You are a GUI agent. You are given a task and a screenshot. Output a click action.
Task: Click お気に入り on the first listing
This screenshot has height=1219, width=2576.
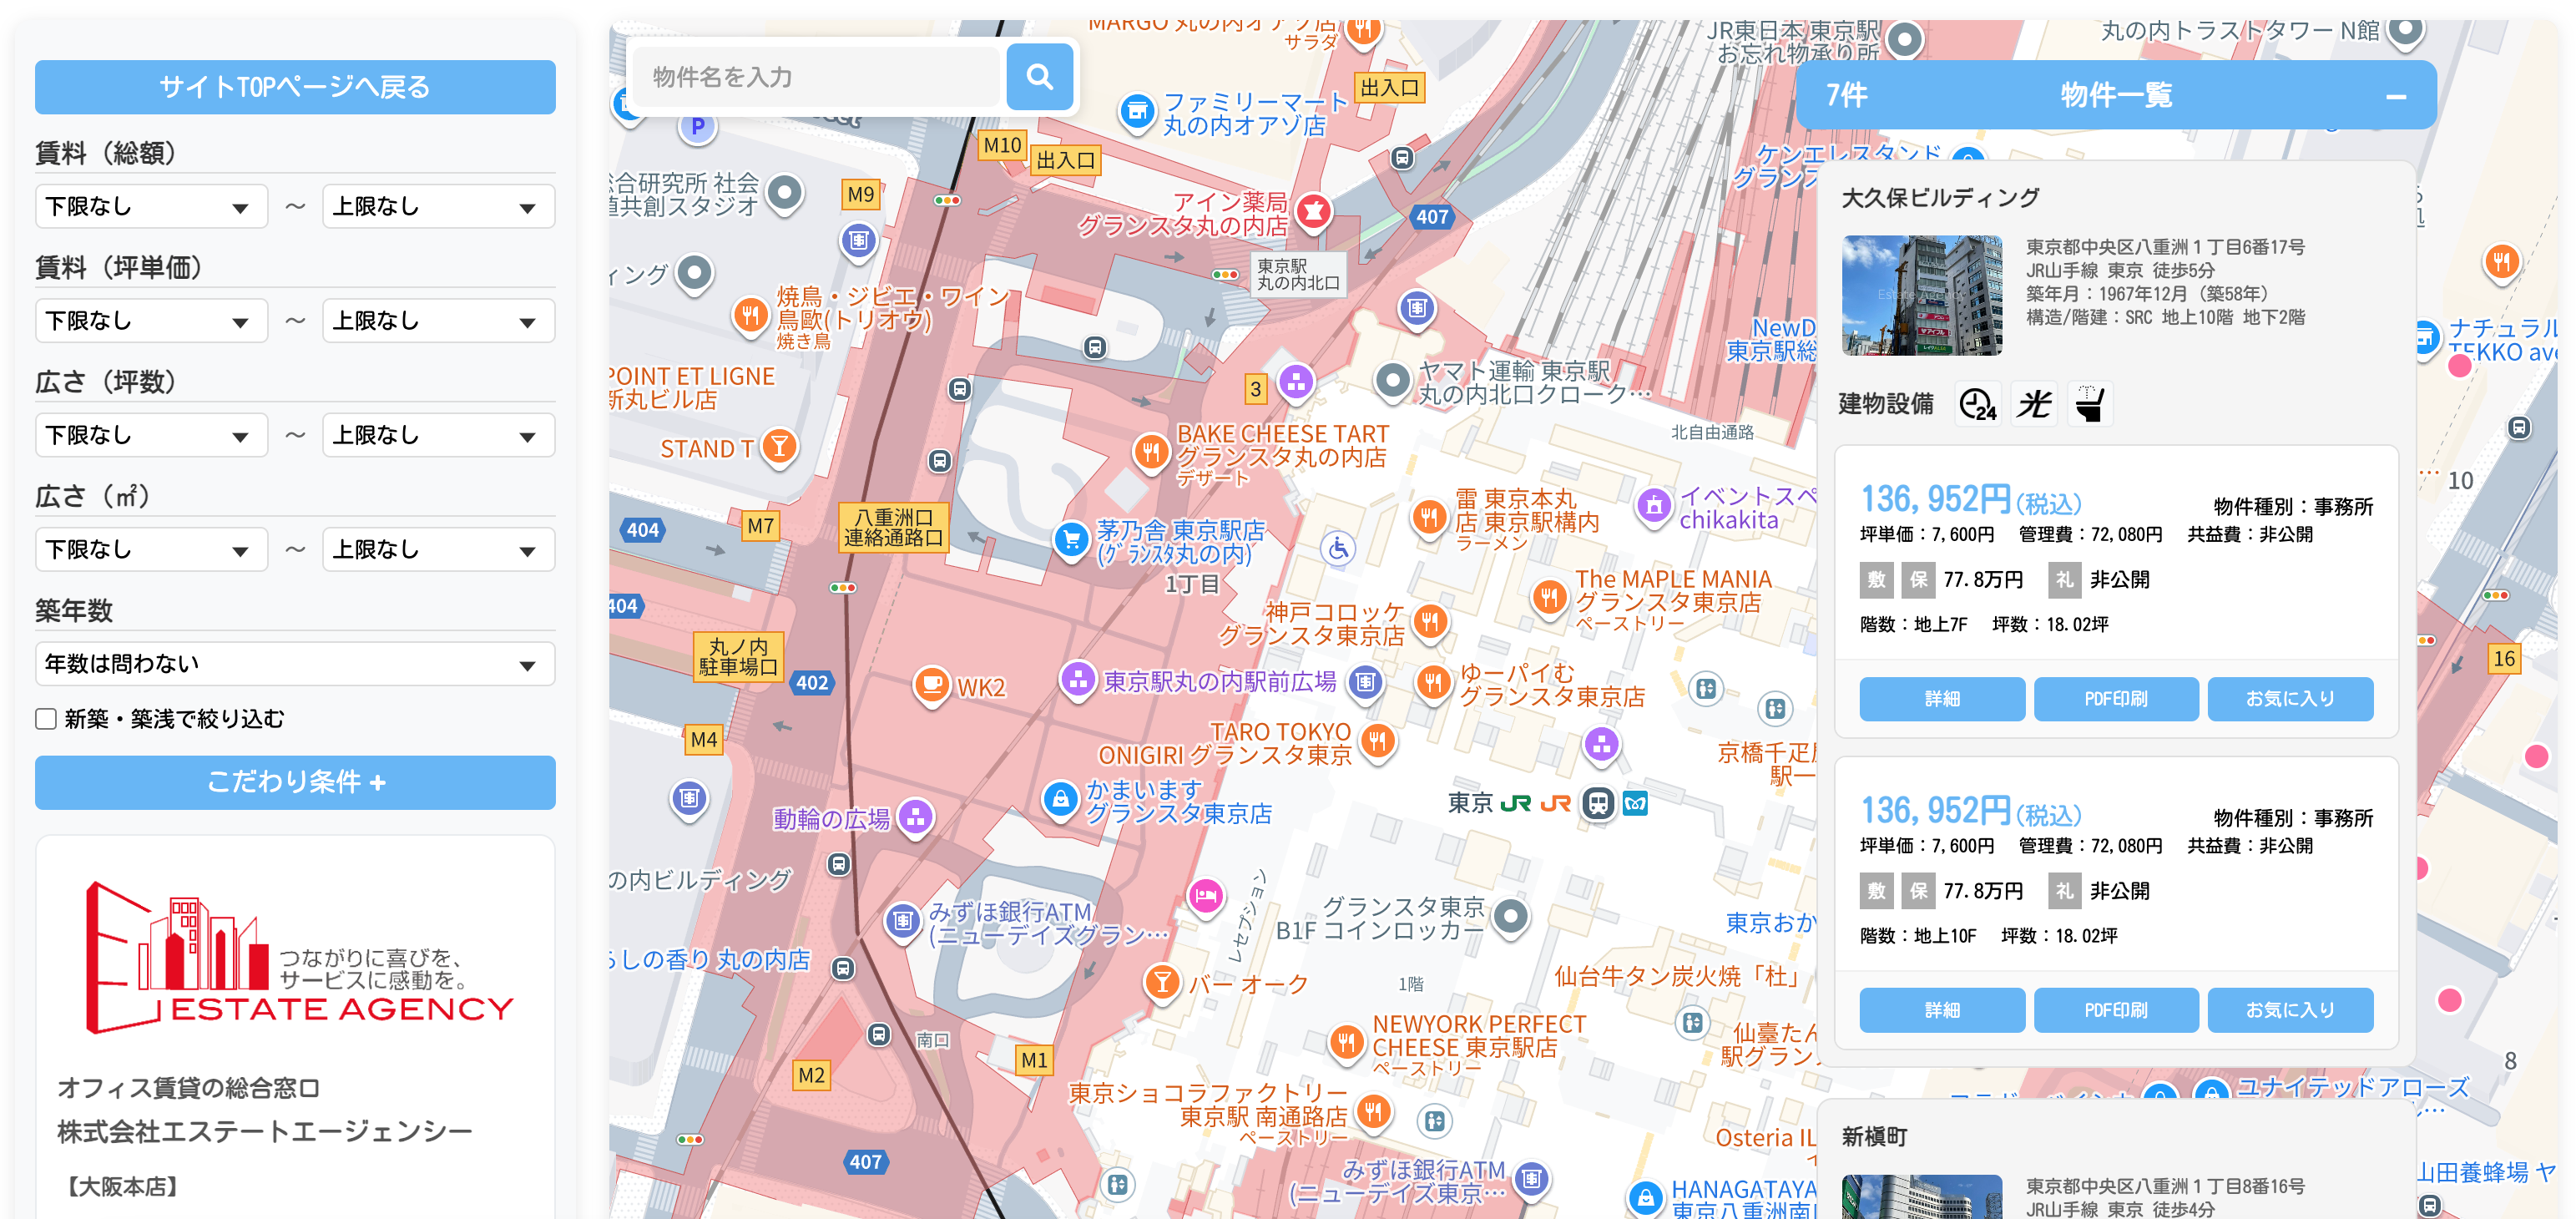(x=2290, y=699)
